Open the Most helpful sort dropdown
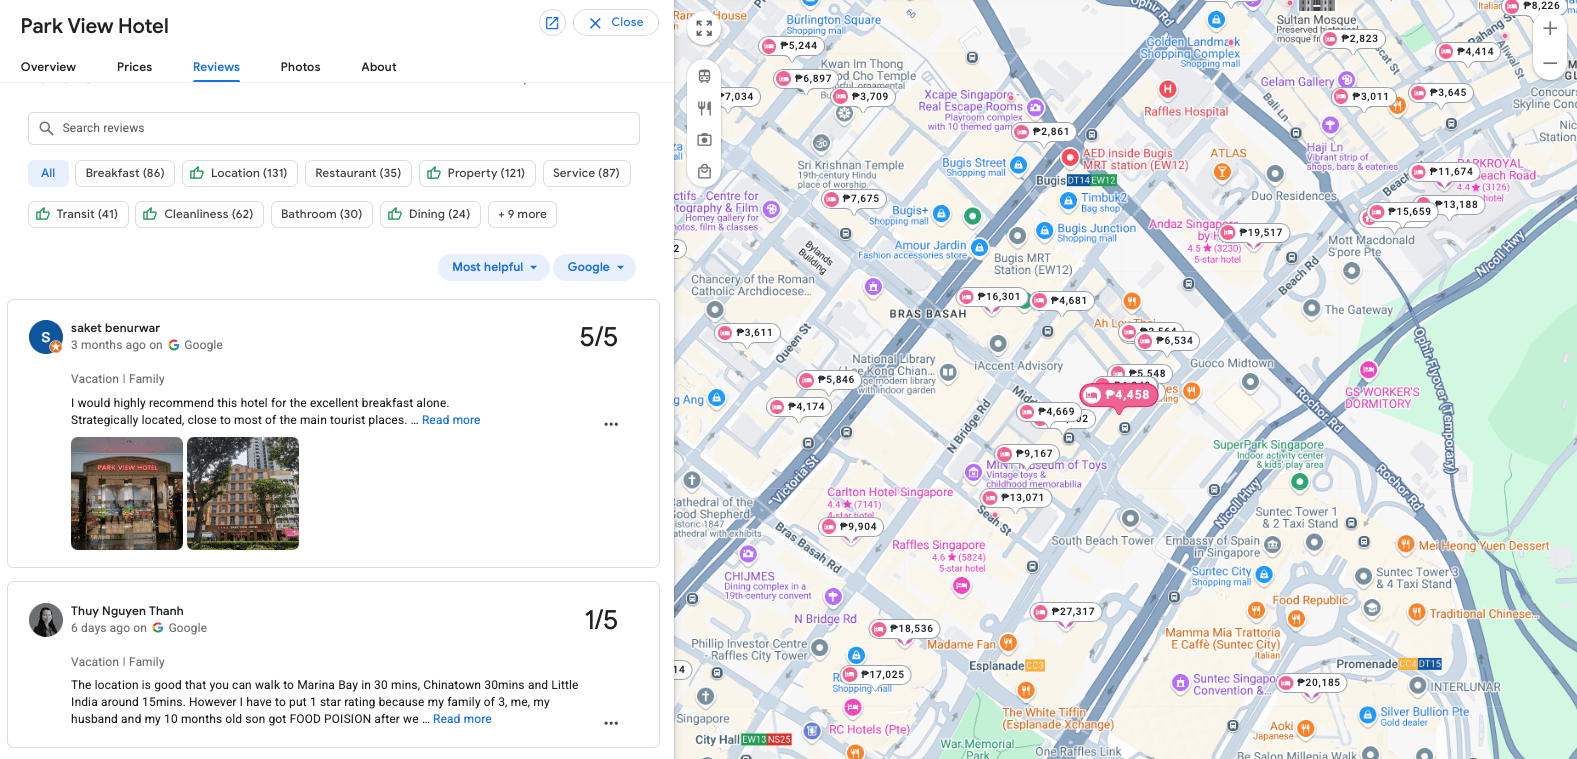1577x759 pixels. [x=494, y=267]
